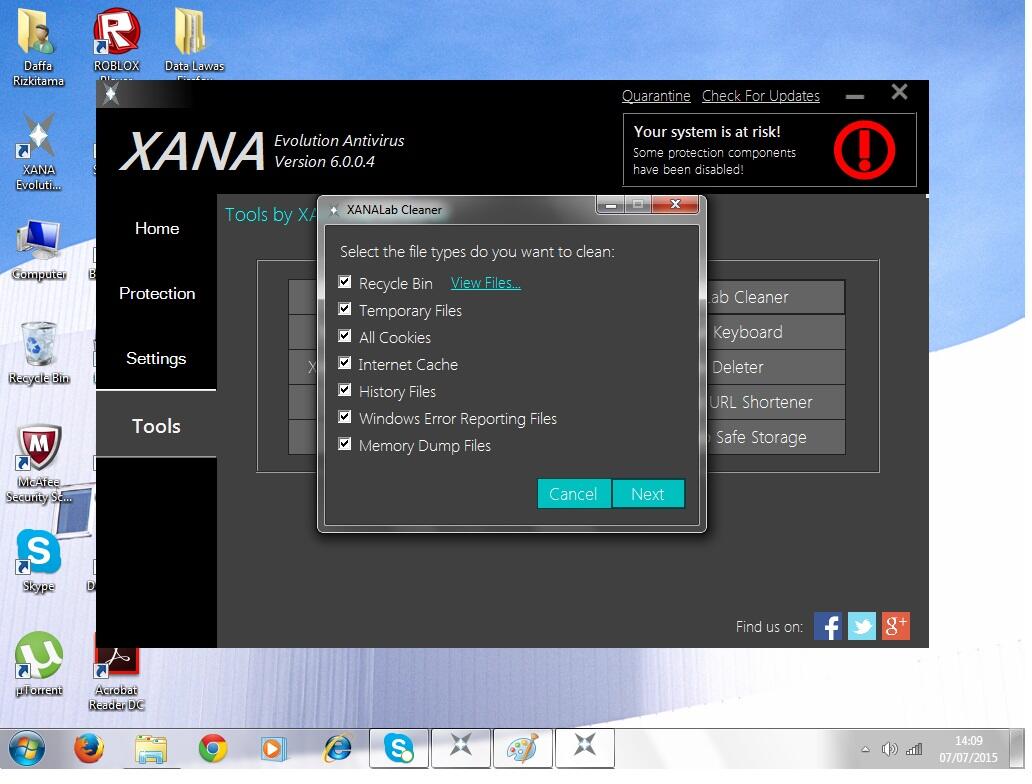This screenshot has width=1032, height=784.
Task: Open the Twitter link icon
Action: (862, 626)
